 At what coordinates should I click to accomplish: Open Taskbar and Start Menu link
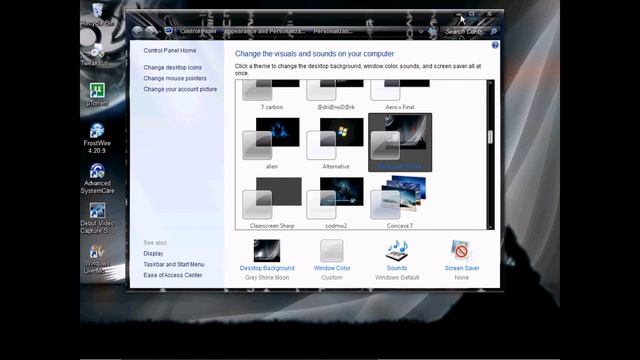tap(173, 264)
